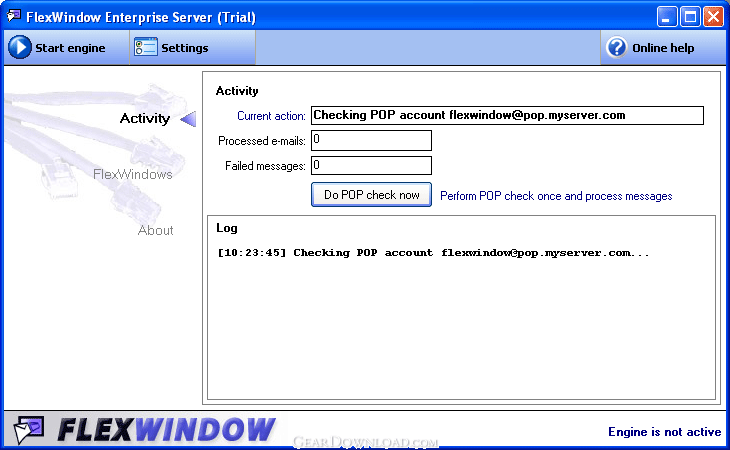Minimize the FlexWindow window
Viewport: 730px width, 450px height.
[667, 17]
